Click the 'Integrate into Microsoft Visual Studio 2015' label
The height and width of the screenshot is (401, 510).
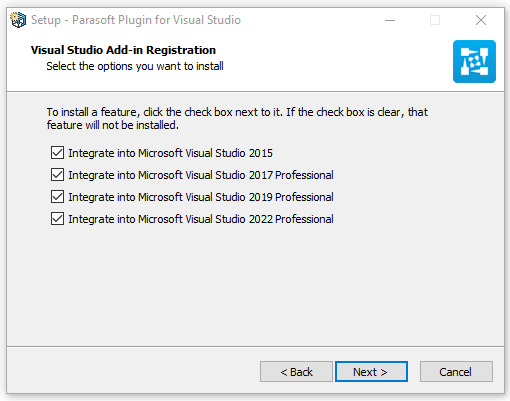pos(170,153)
